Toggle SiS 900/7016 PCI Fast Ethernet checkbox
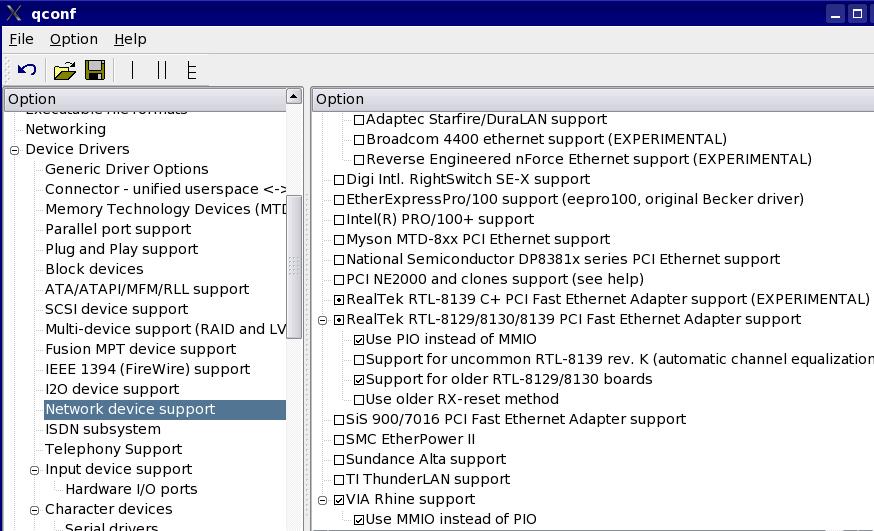This screenshot has height=531, width=874. pyautogui.click(x=339, y=420)
